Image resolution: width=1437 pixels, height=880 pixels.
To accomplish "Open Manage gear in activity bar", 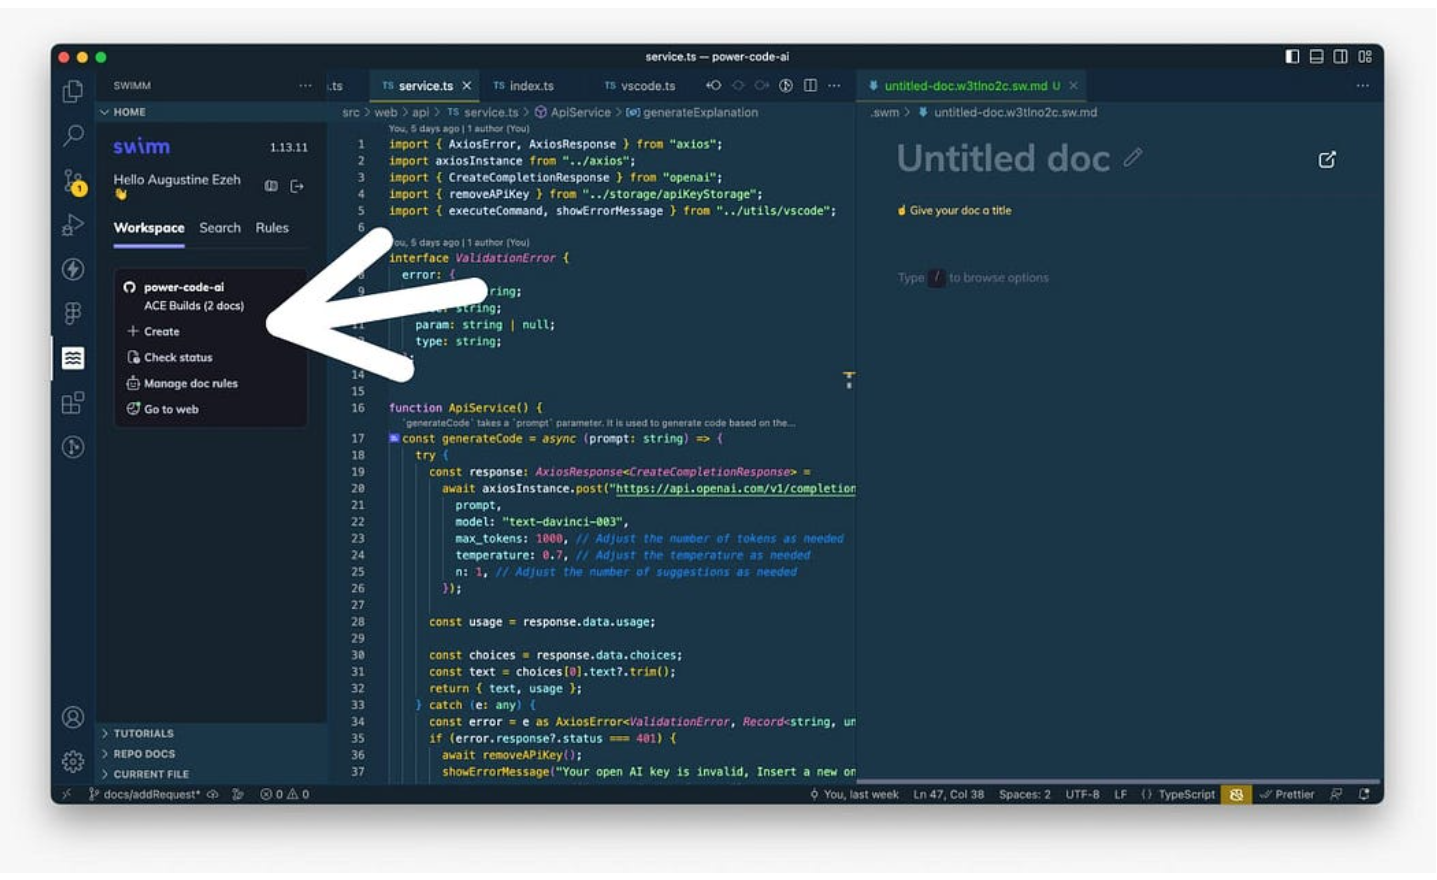I will (x=73, y=761).
